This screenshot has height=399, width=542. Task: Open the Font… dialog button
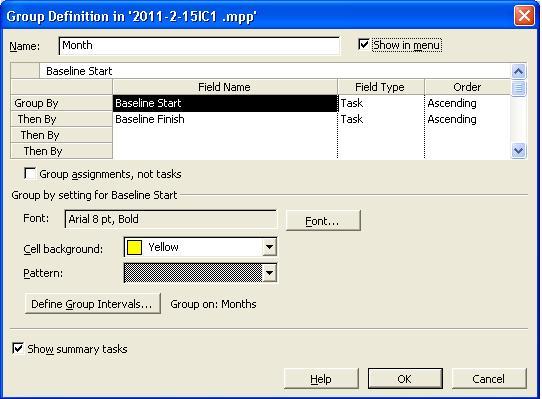pos(323,220)
